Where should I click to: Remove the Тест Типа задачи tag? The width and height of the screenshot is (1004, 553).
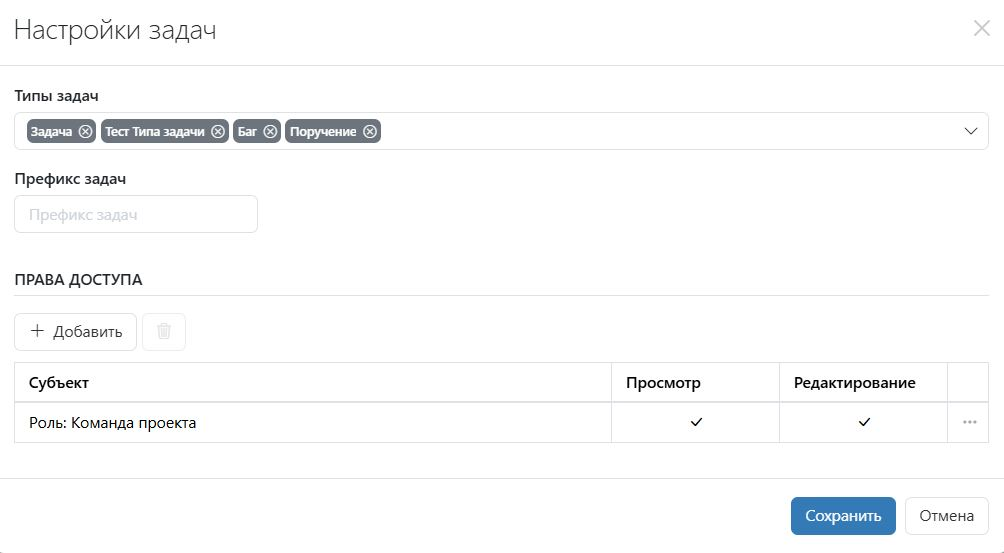click(218, 132)
